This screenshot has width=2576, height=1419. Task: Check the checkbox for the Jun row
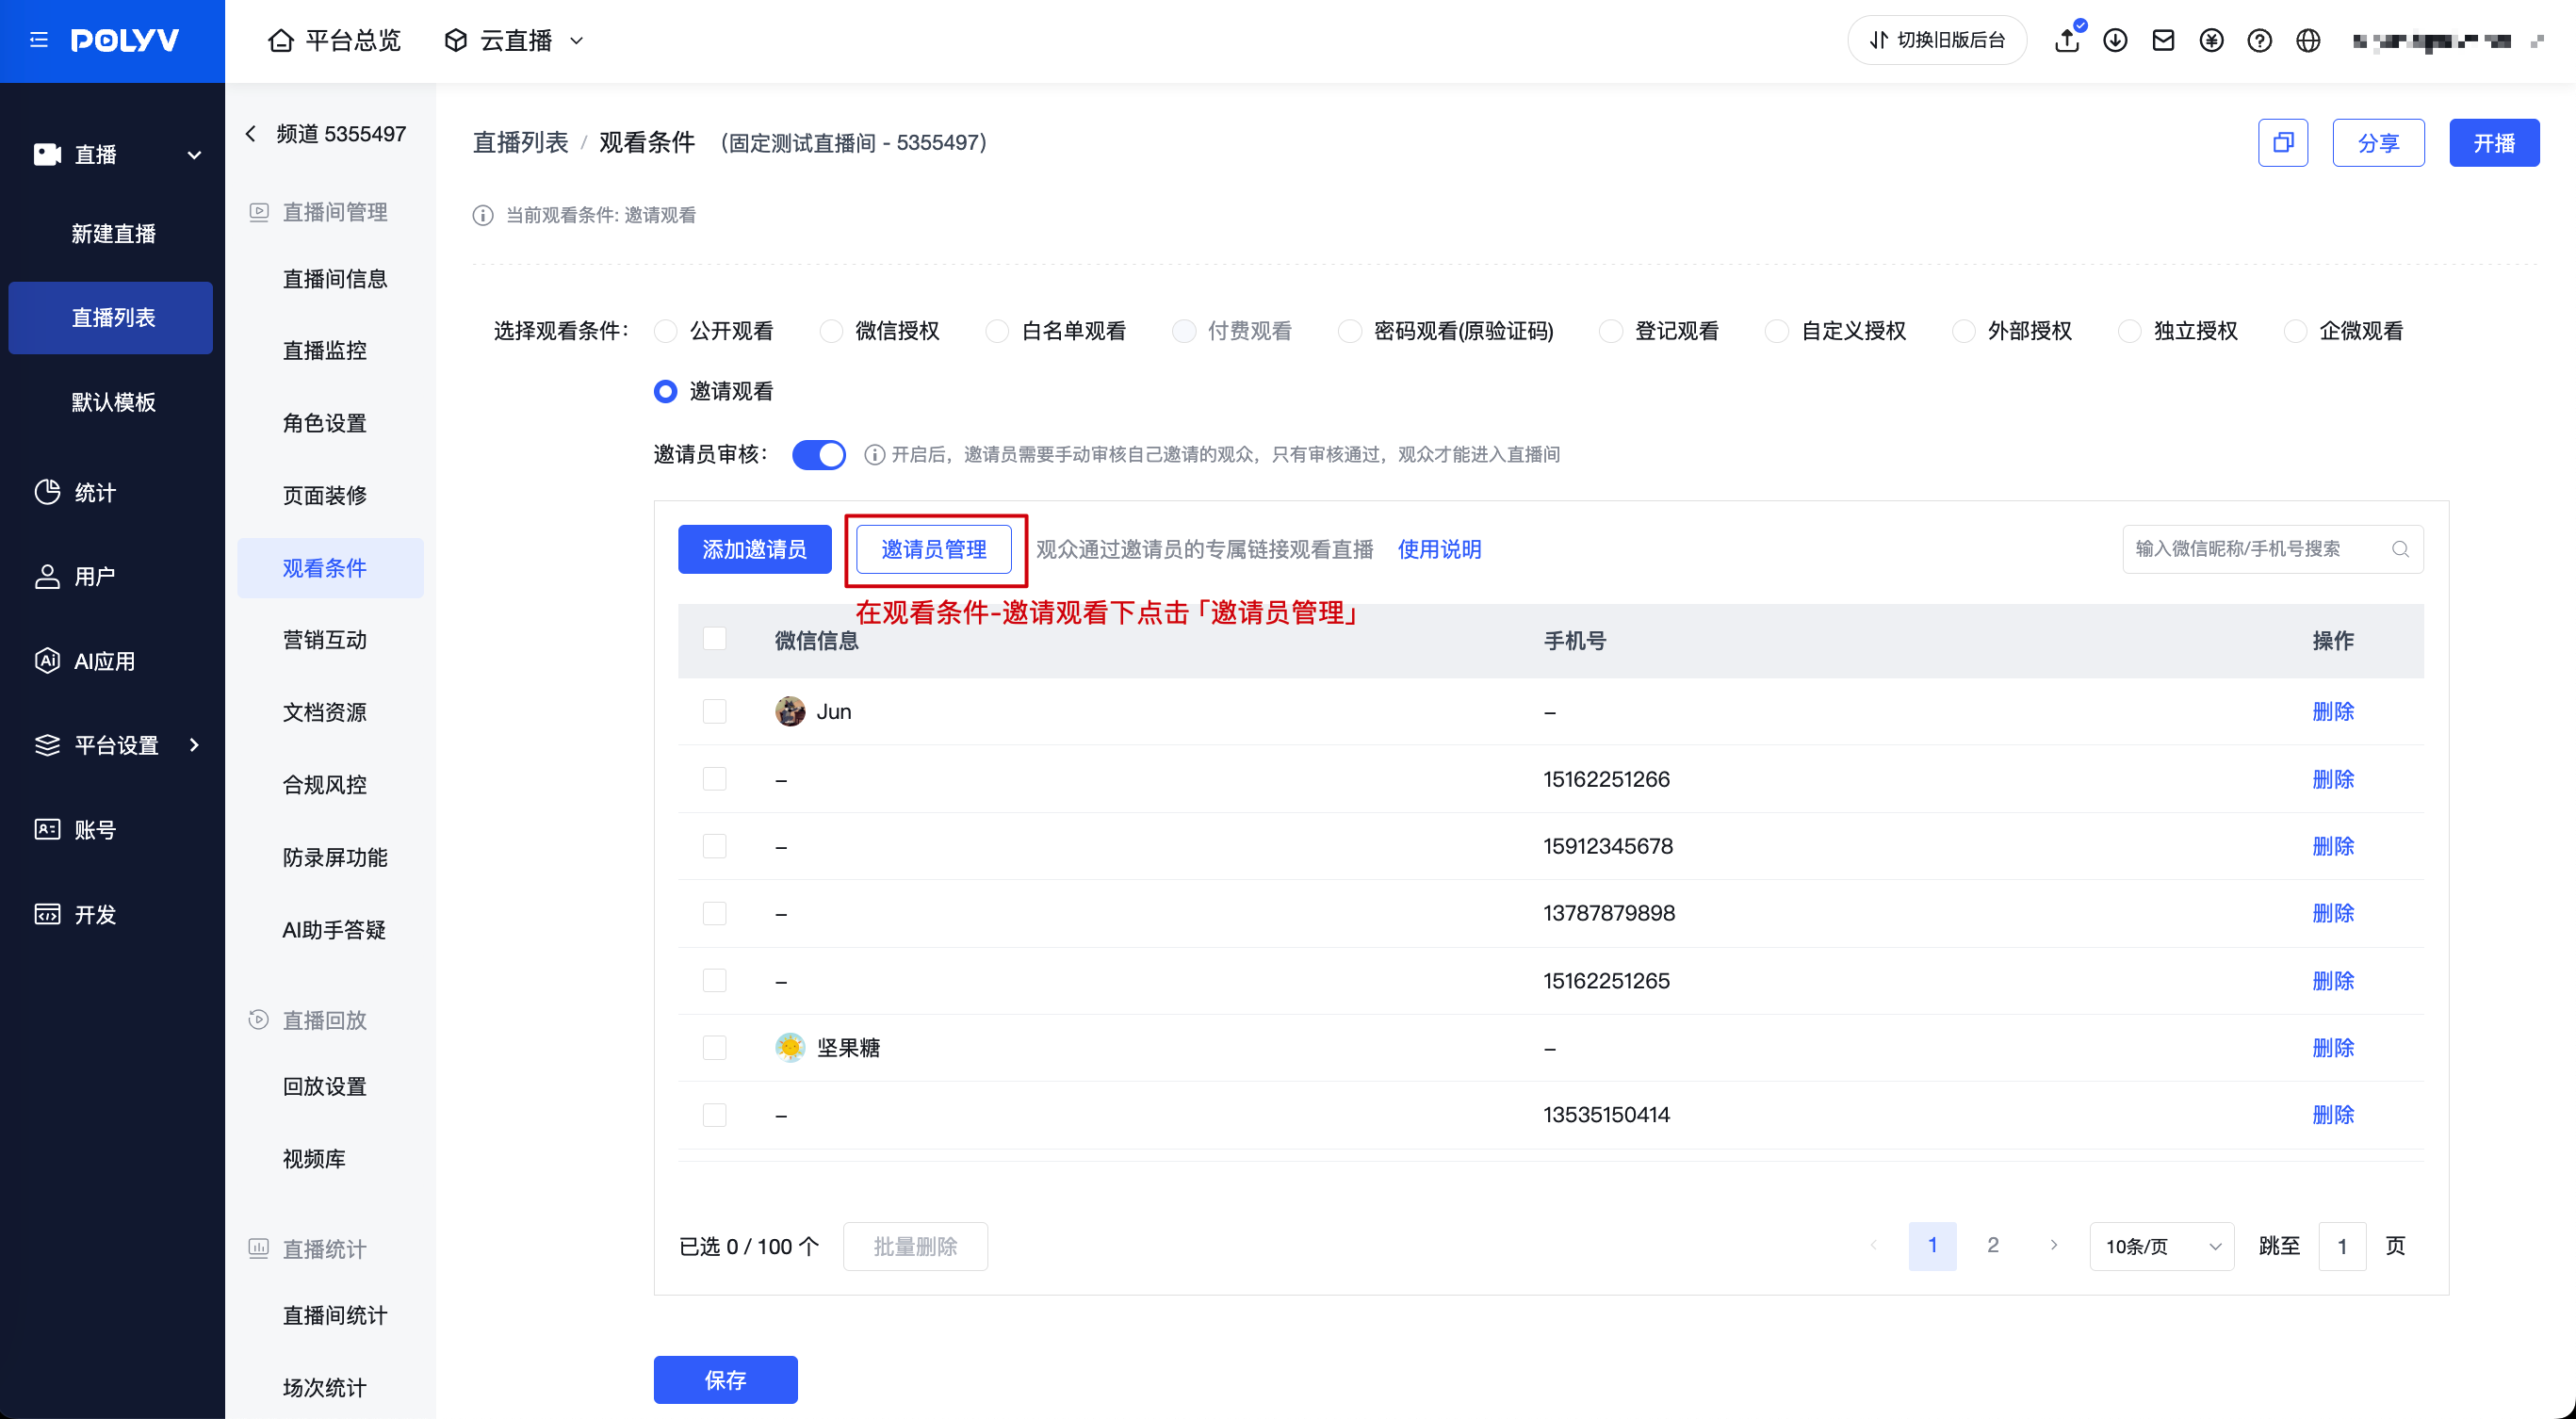(714, 711)
